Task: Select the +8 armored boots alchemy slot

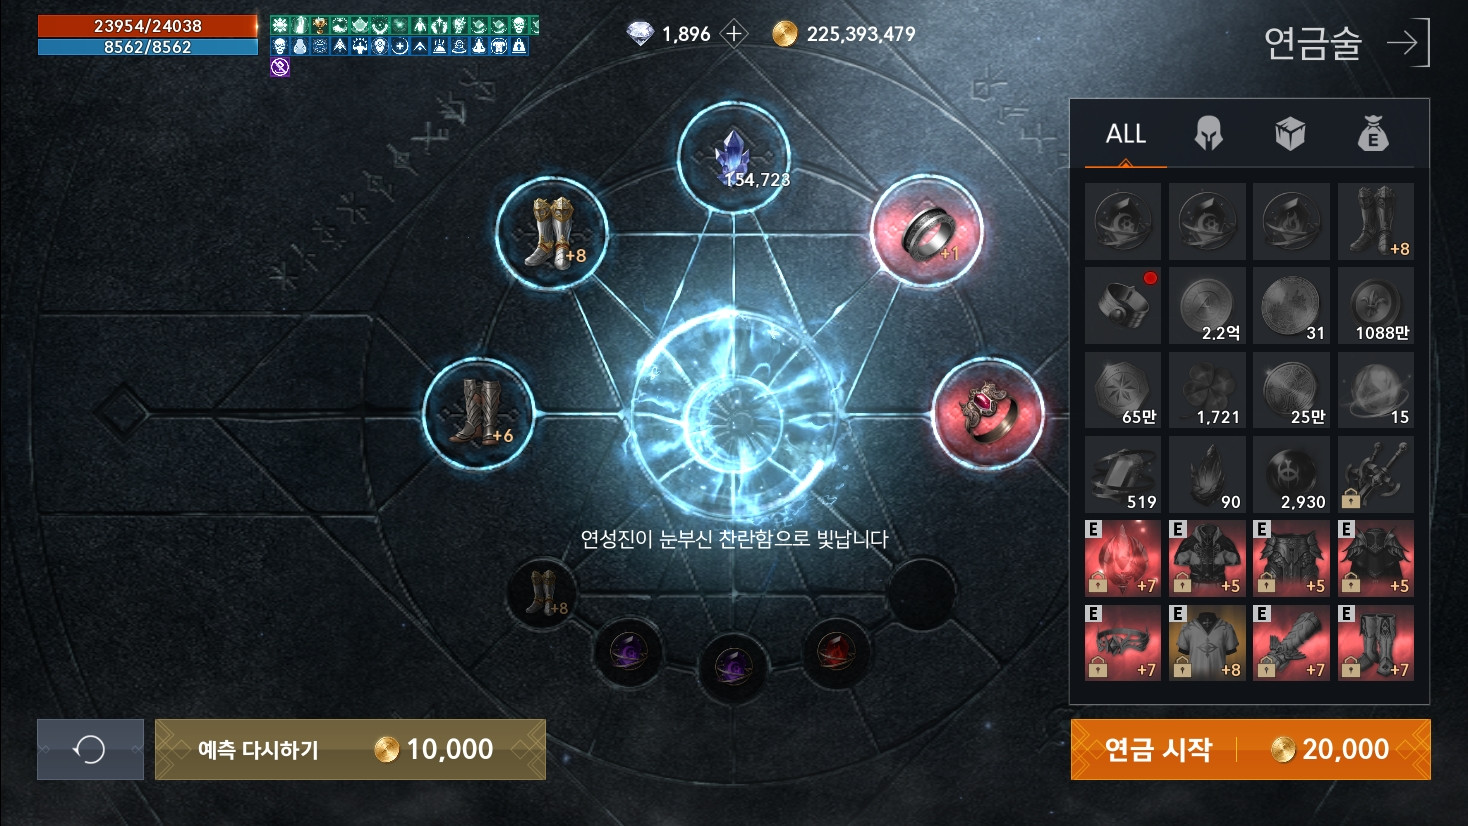Action: tap(552, 233)
